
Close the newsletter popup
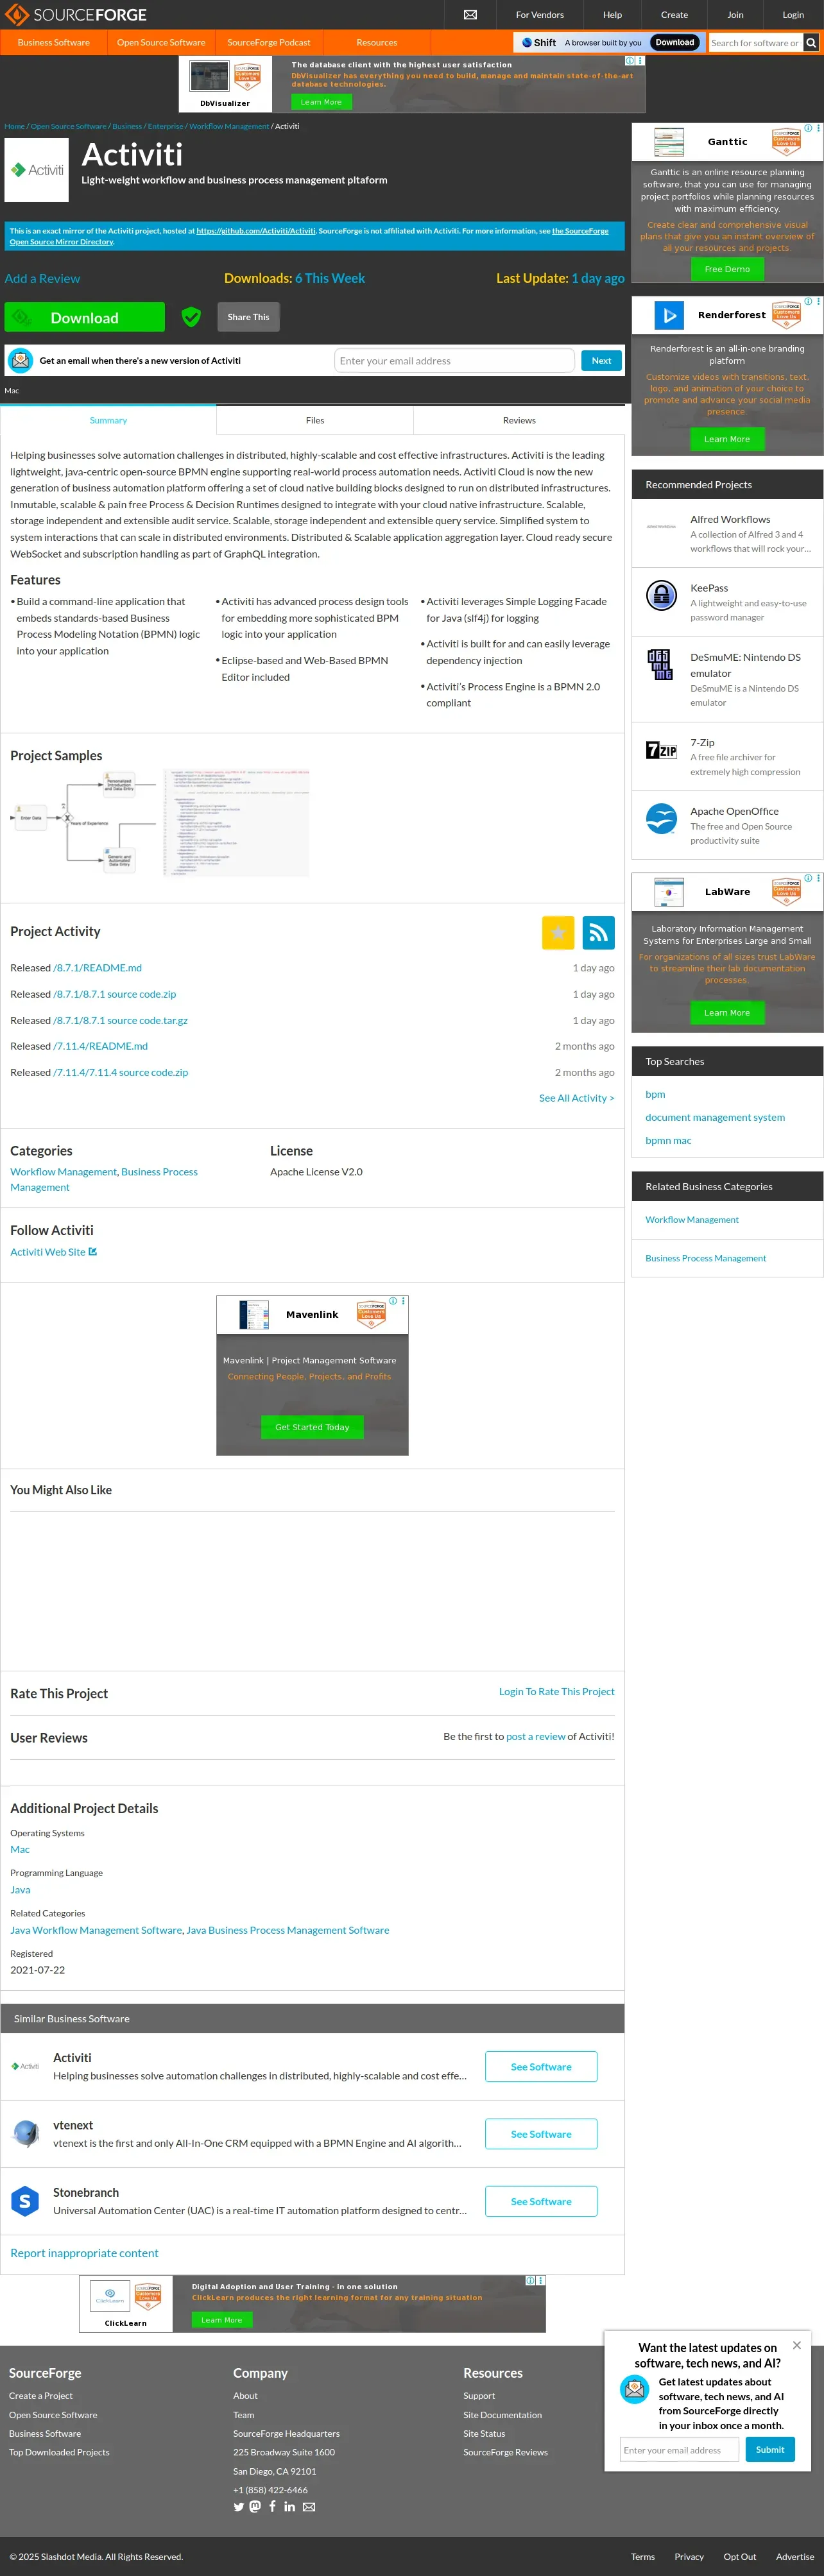point(796,2345)
